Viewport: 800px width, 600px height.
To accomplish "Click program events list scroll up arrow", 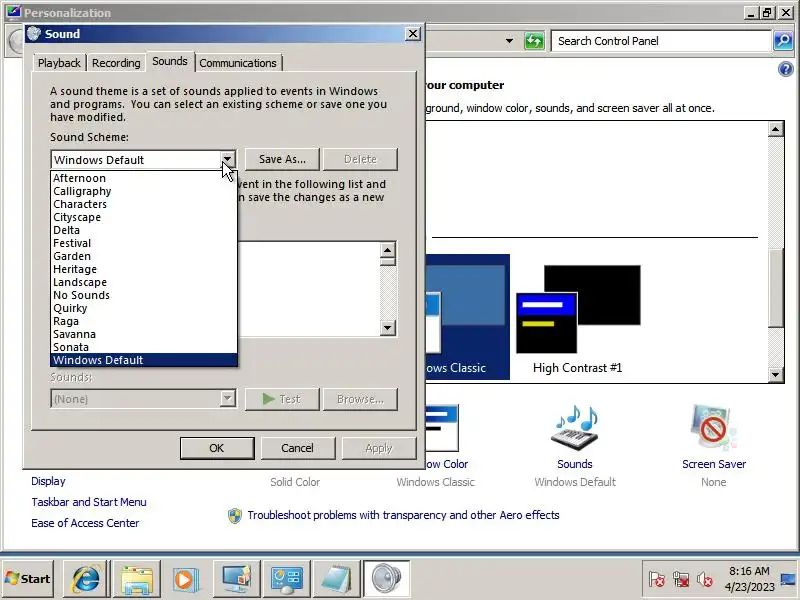I will [x=387, y=250].
